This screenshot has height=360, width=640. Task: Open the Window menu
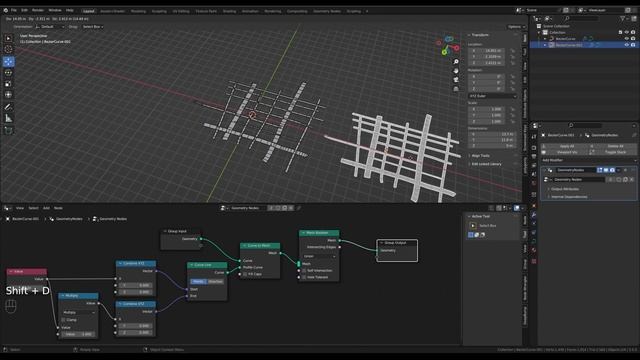pos(55,10)
